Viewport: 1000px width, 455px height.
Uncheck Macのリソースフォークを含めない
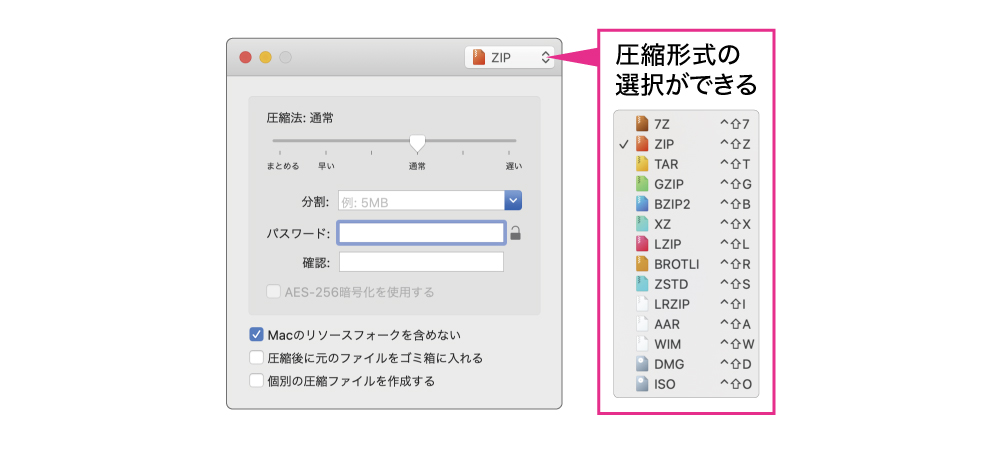[256, 334]
